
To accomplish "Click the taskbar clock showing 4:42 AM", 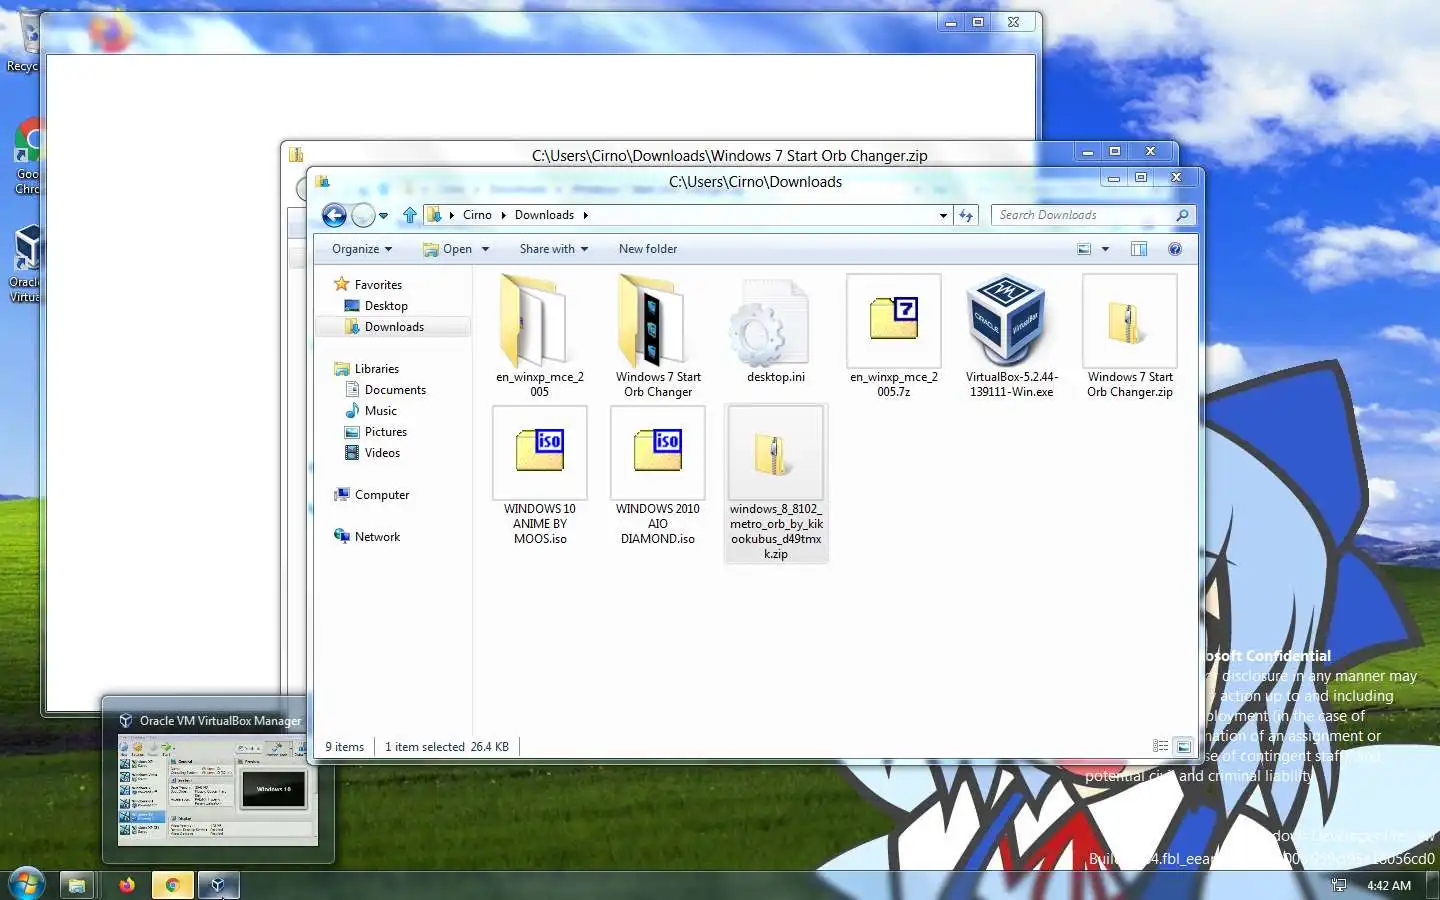I will [x=1389, y=885].
